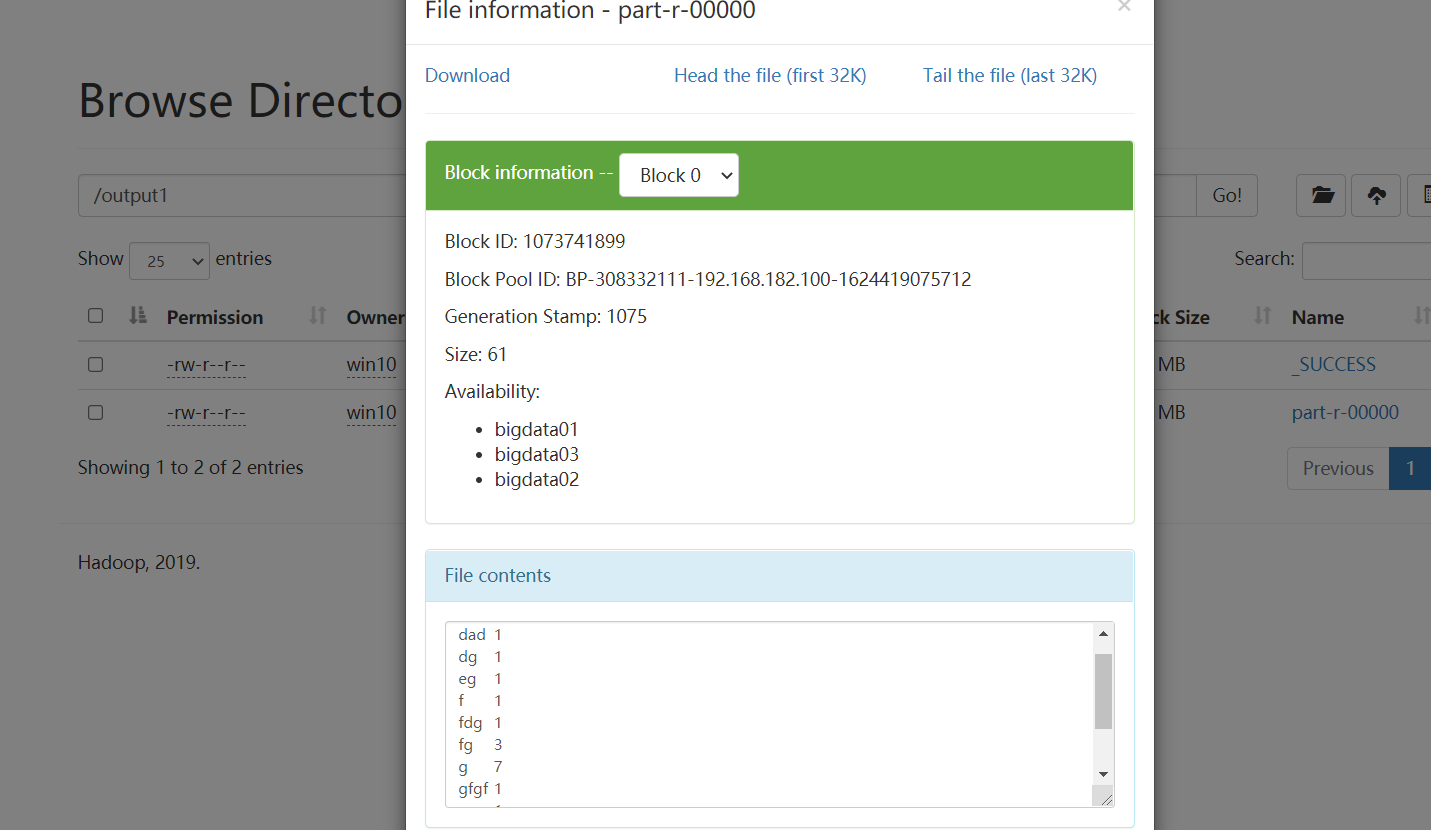This screenshot has width=1431, height=830.
Task: Click the /output1 path input field
Action: [242, 196]
